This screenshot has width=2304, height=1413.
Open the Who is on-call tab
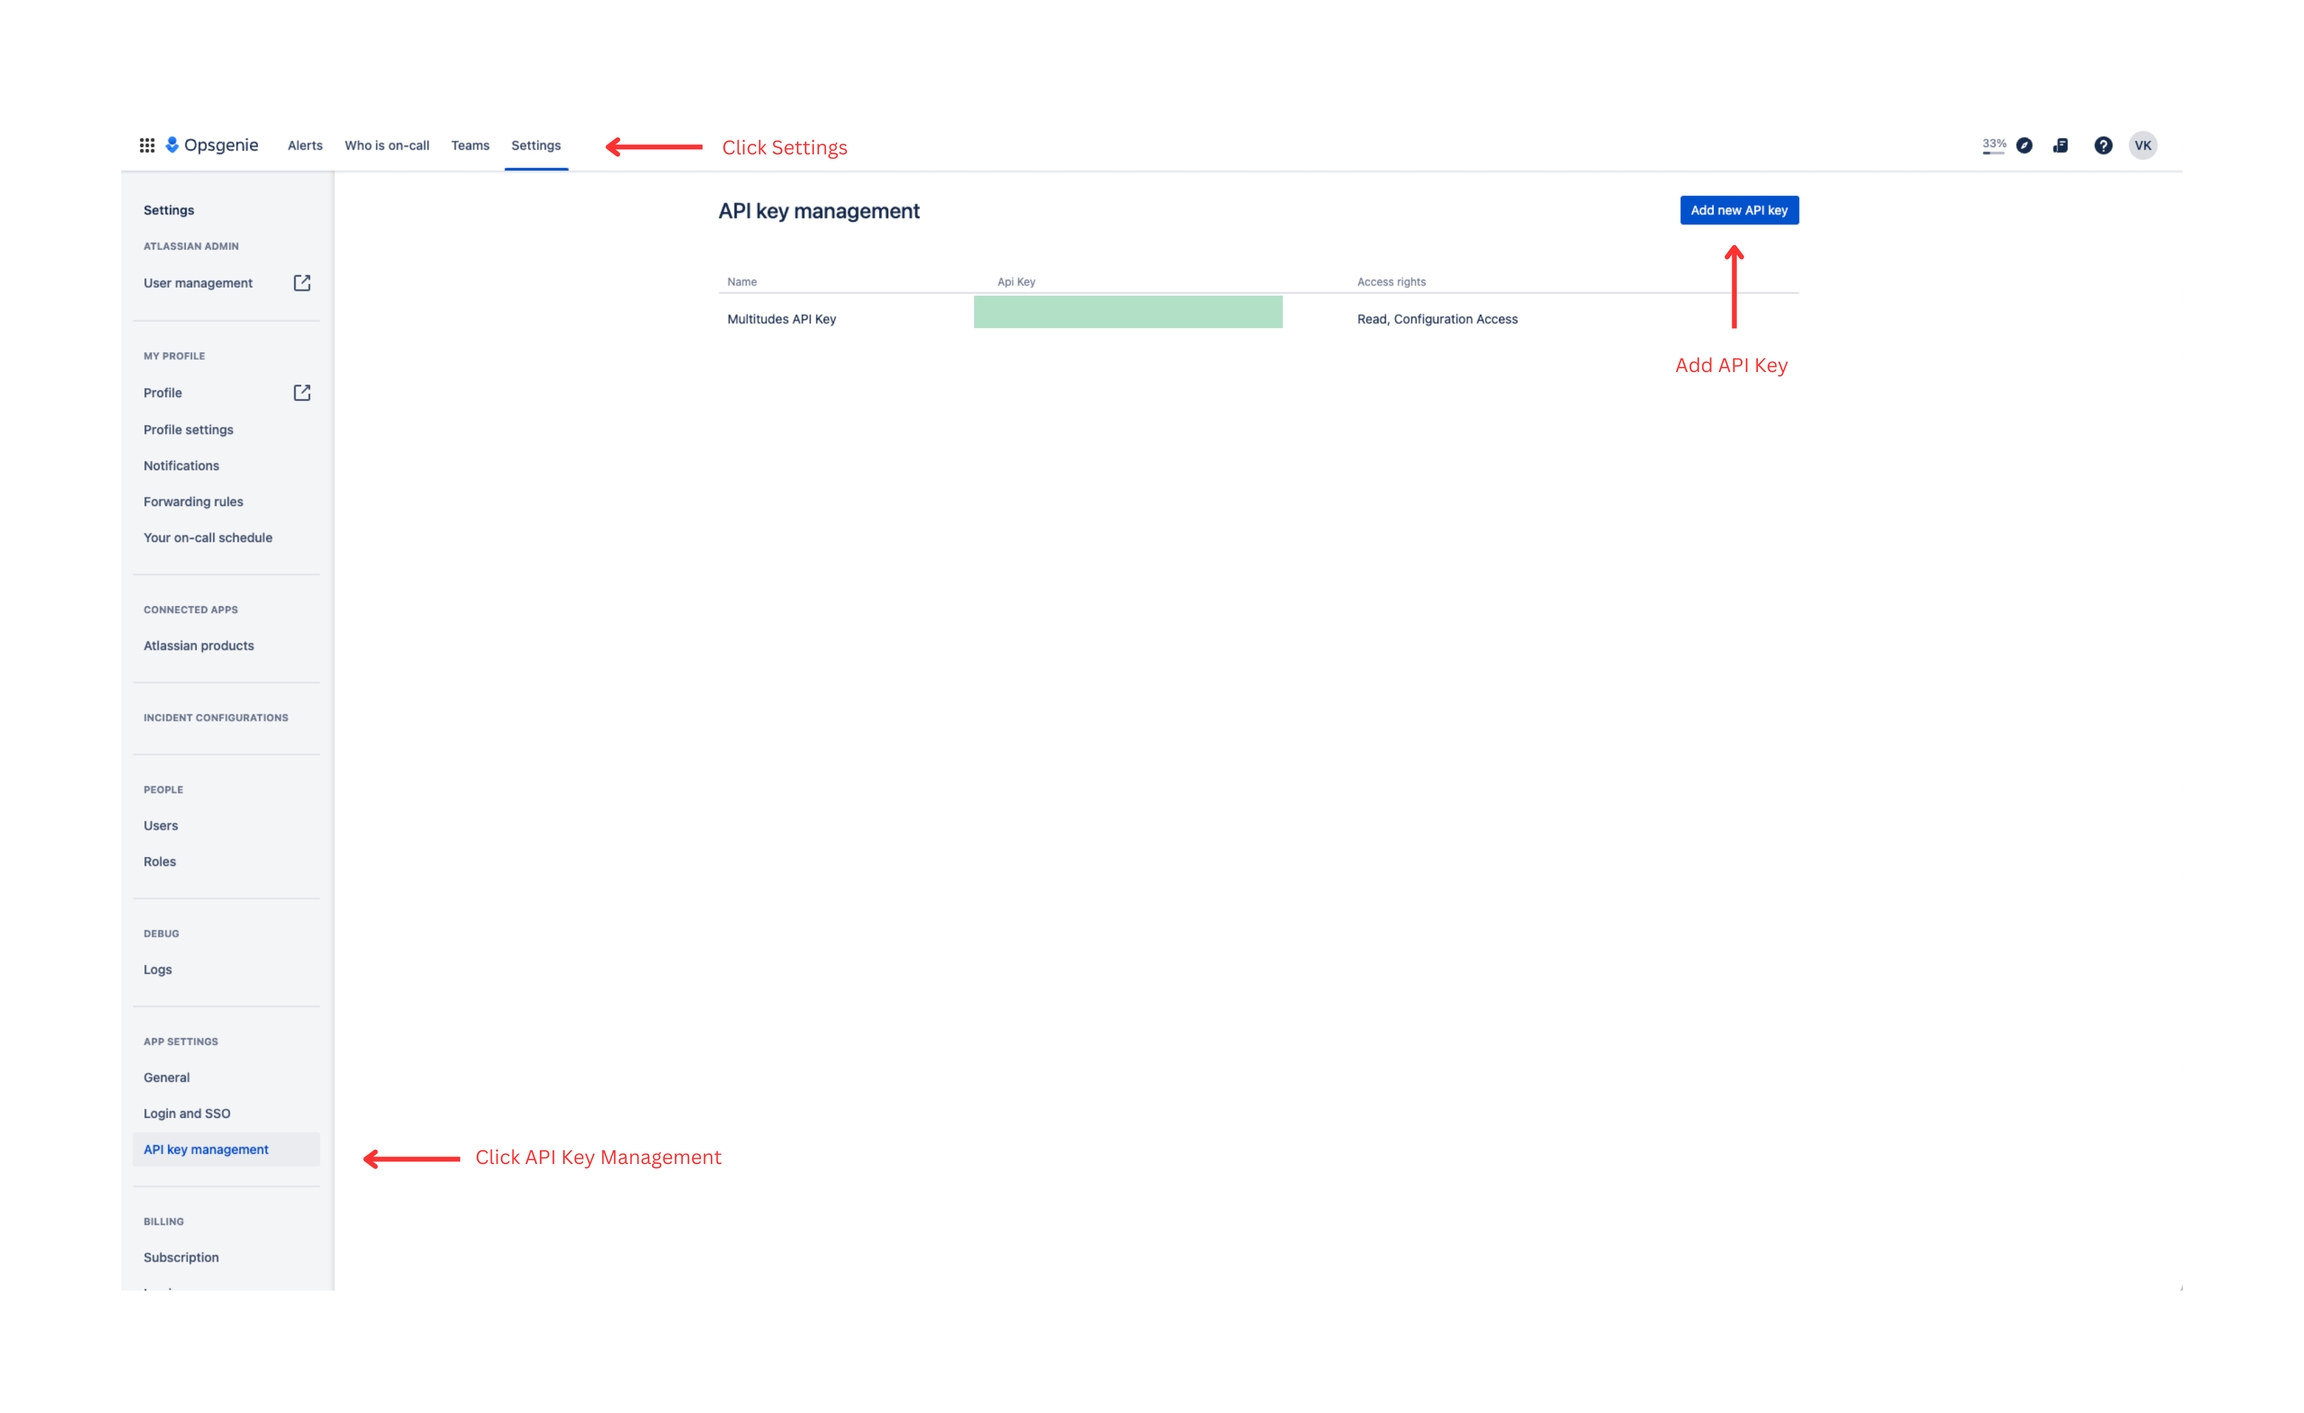pyautogui.click(x=387, y=145)
